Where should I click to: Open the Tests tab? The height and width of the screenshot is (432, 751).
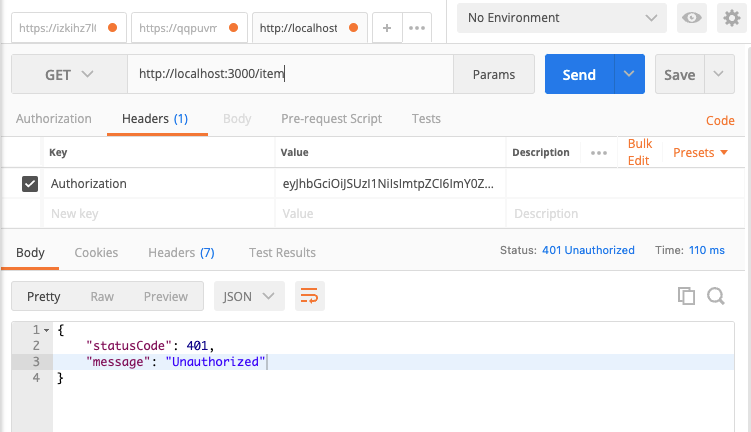tap(426, 119)
